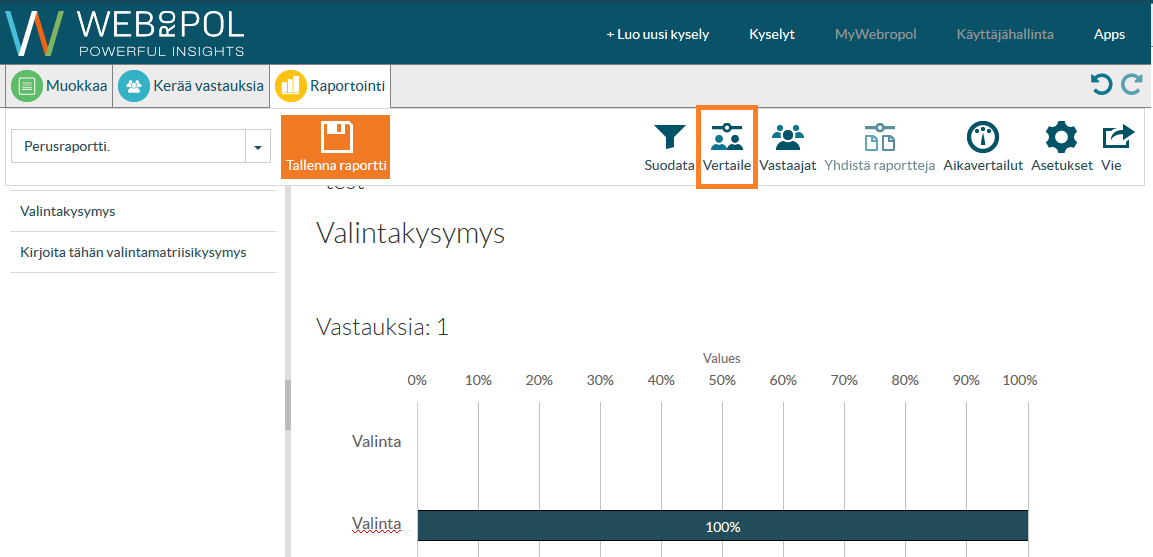1153x557 pixels.
Task: Open the Suodata filter tool
Action: (669, 149)
